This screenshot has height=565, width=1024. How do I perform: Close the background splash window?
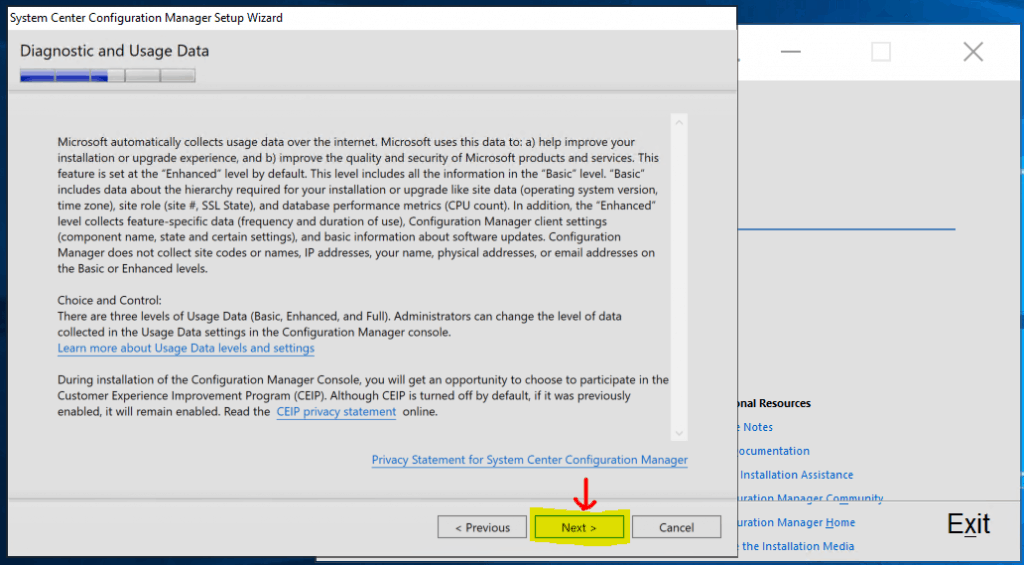coord(973,52)
